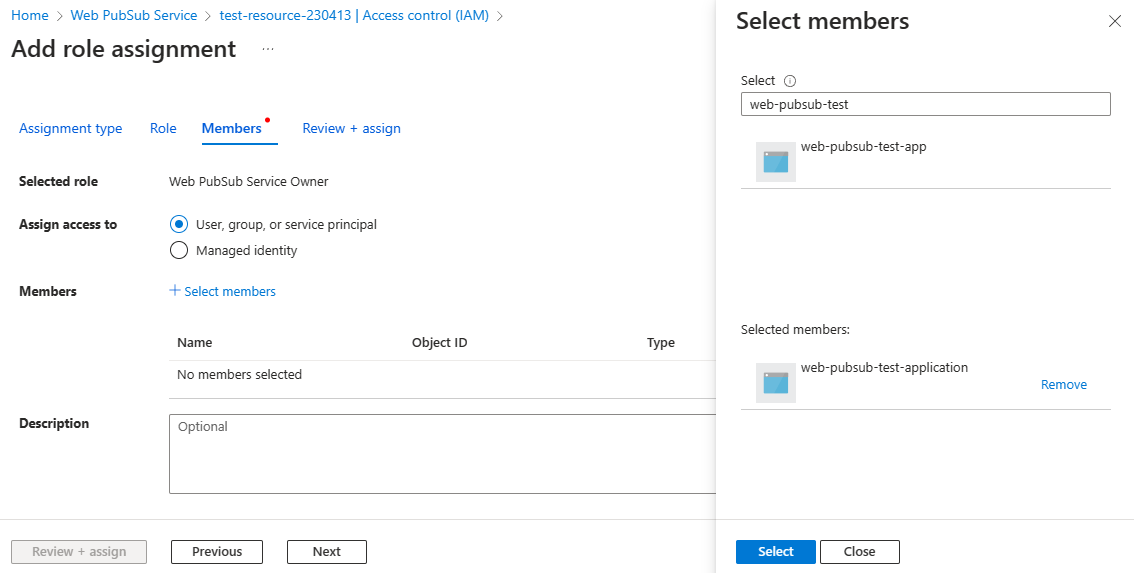
Task: Go back with the Previous button
Action: 217,552
